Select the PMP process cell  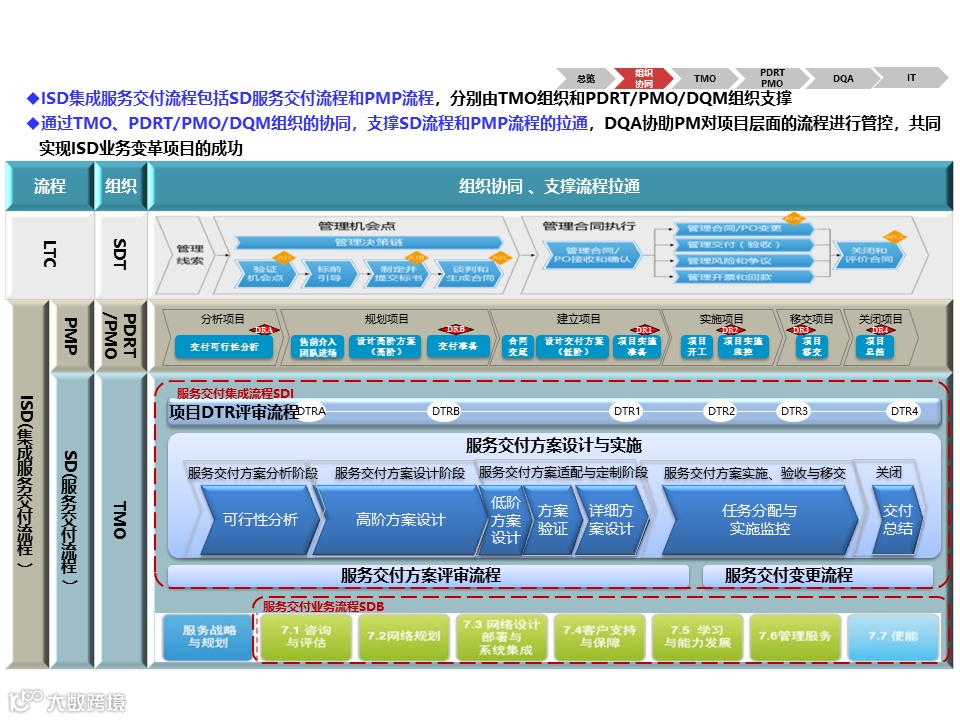(x=71, y=336)
